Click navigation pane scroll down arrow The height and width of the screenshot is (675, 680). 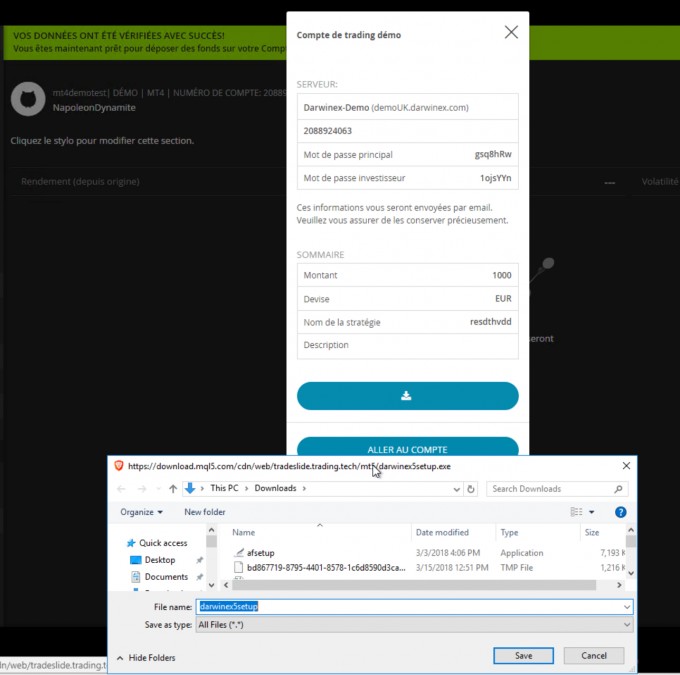point(211,585)
